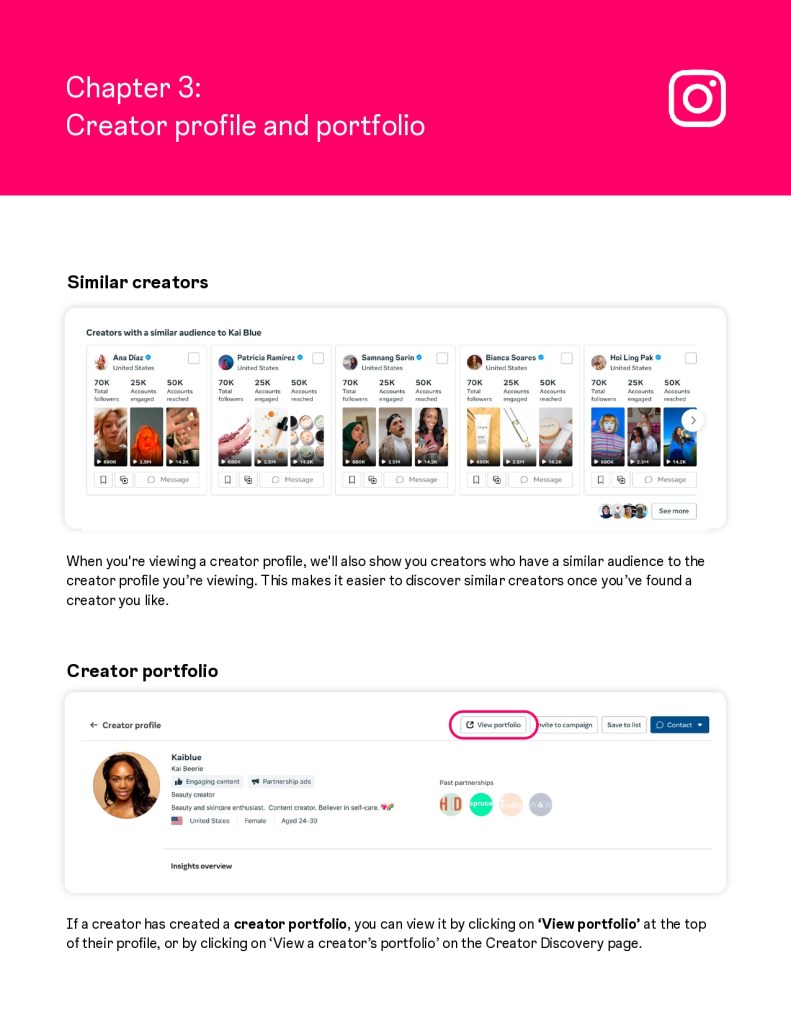Open Kaiblue's profile photo
This screenshot has width=791, height=1023.
pyautogui.click(x=126, y=785)
